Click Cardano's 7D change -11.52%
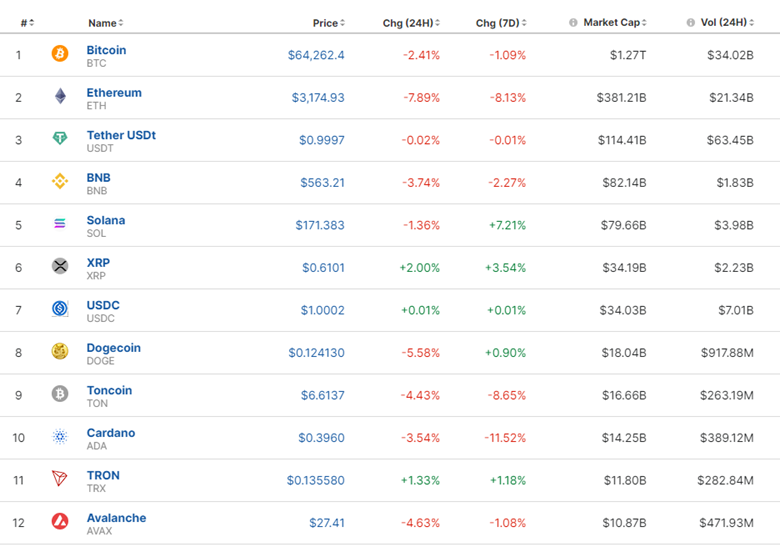This screenshot has width=780, height=547. coord(505,438)
